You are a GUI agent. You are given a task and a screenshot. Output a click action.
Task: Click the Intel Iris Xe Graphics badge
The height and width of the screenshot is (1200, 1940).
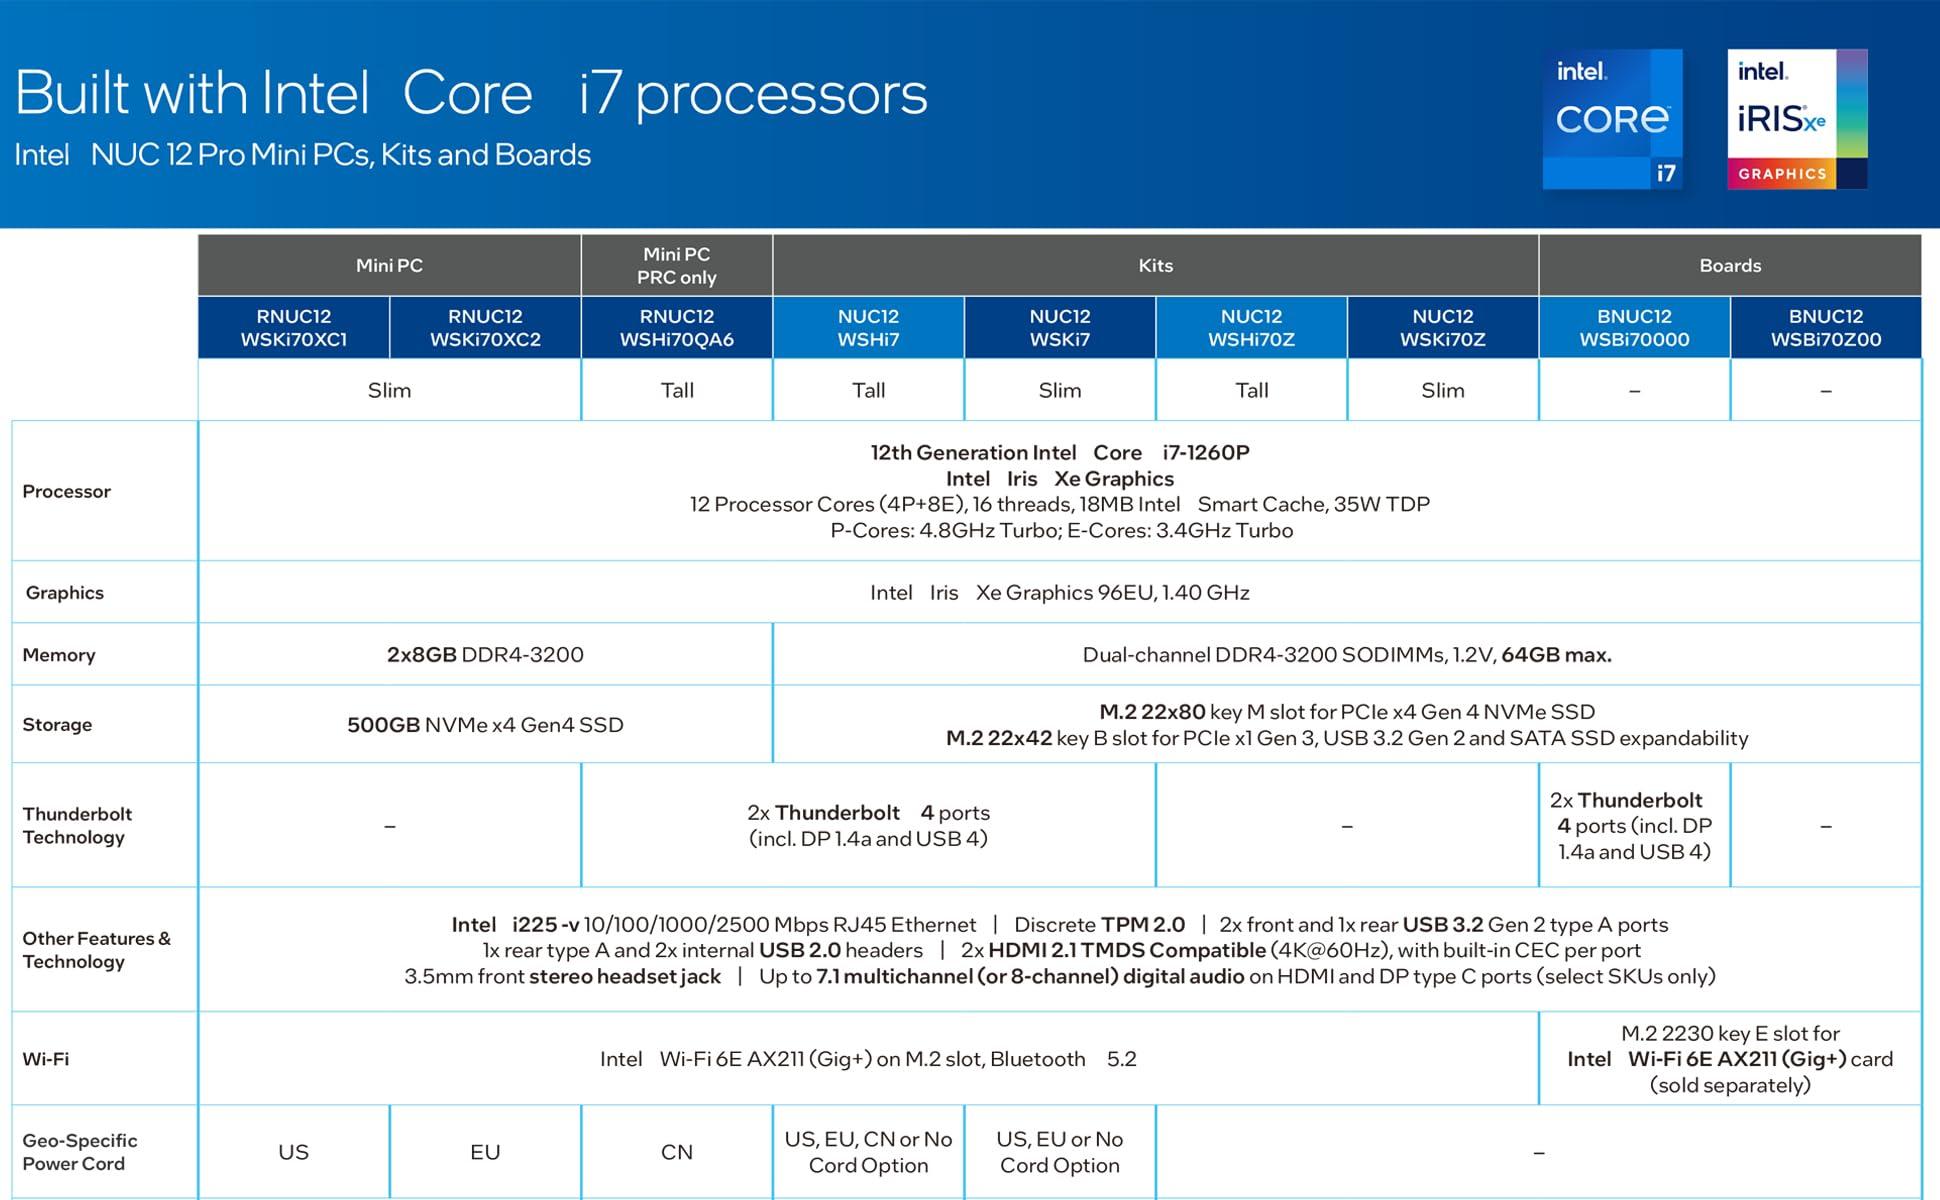pyautogui.click(x=1796, y=119)
